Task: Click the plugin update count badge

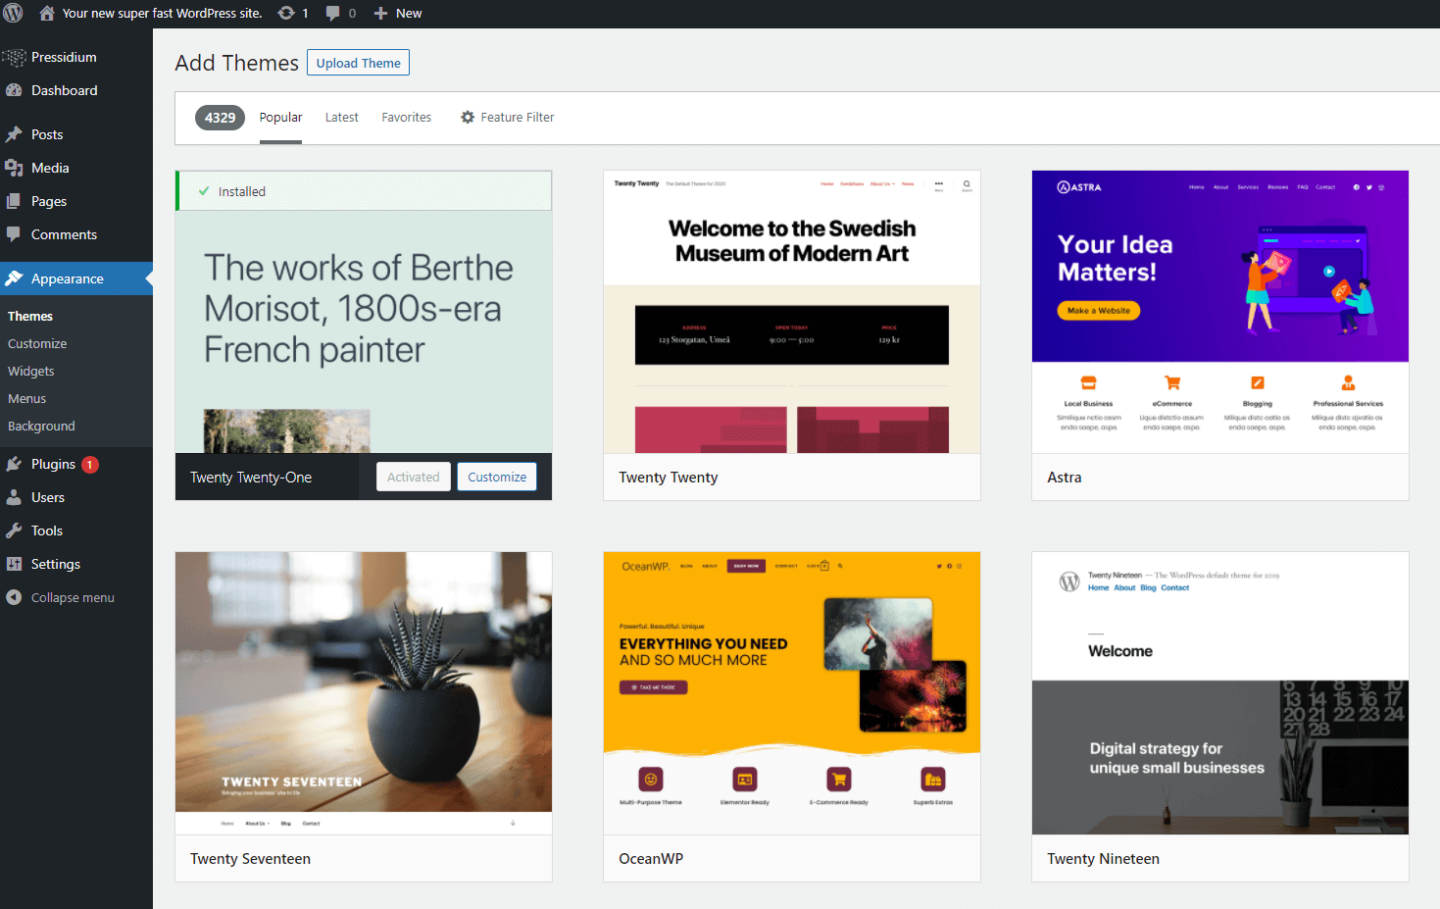Action: click(89, 464)
